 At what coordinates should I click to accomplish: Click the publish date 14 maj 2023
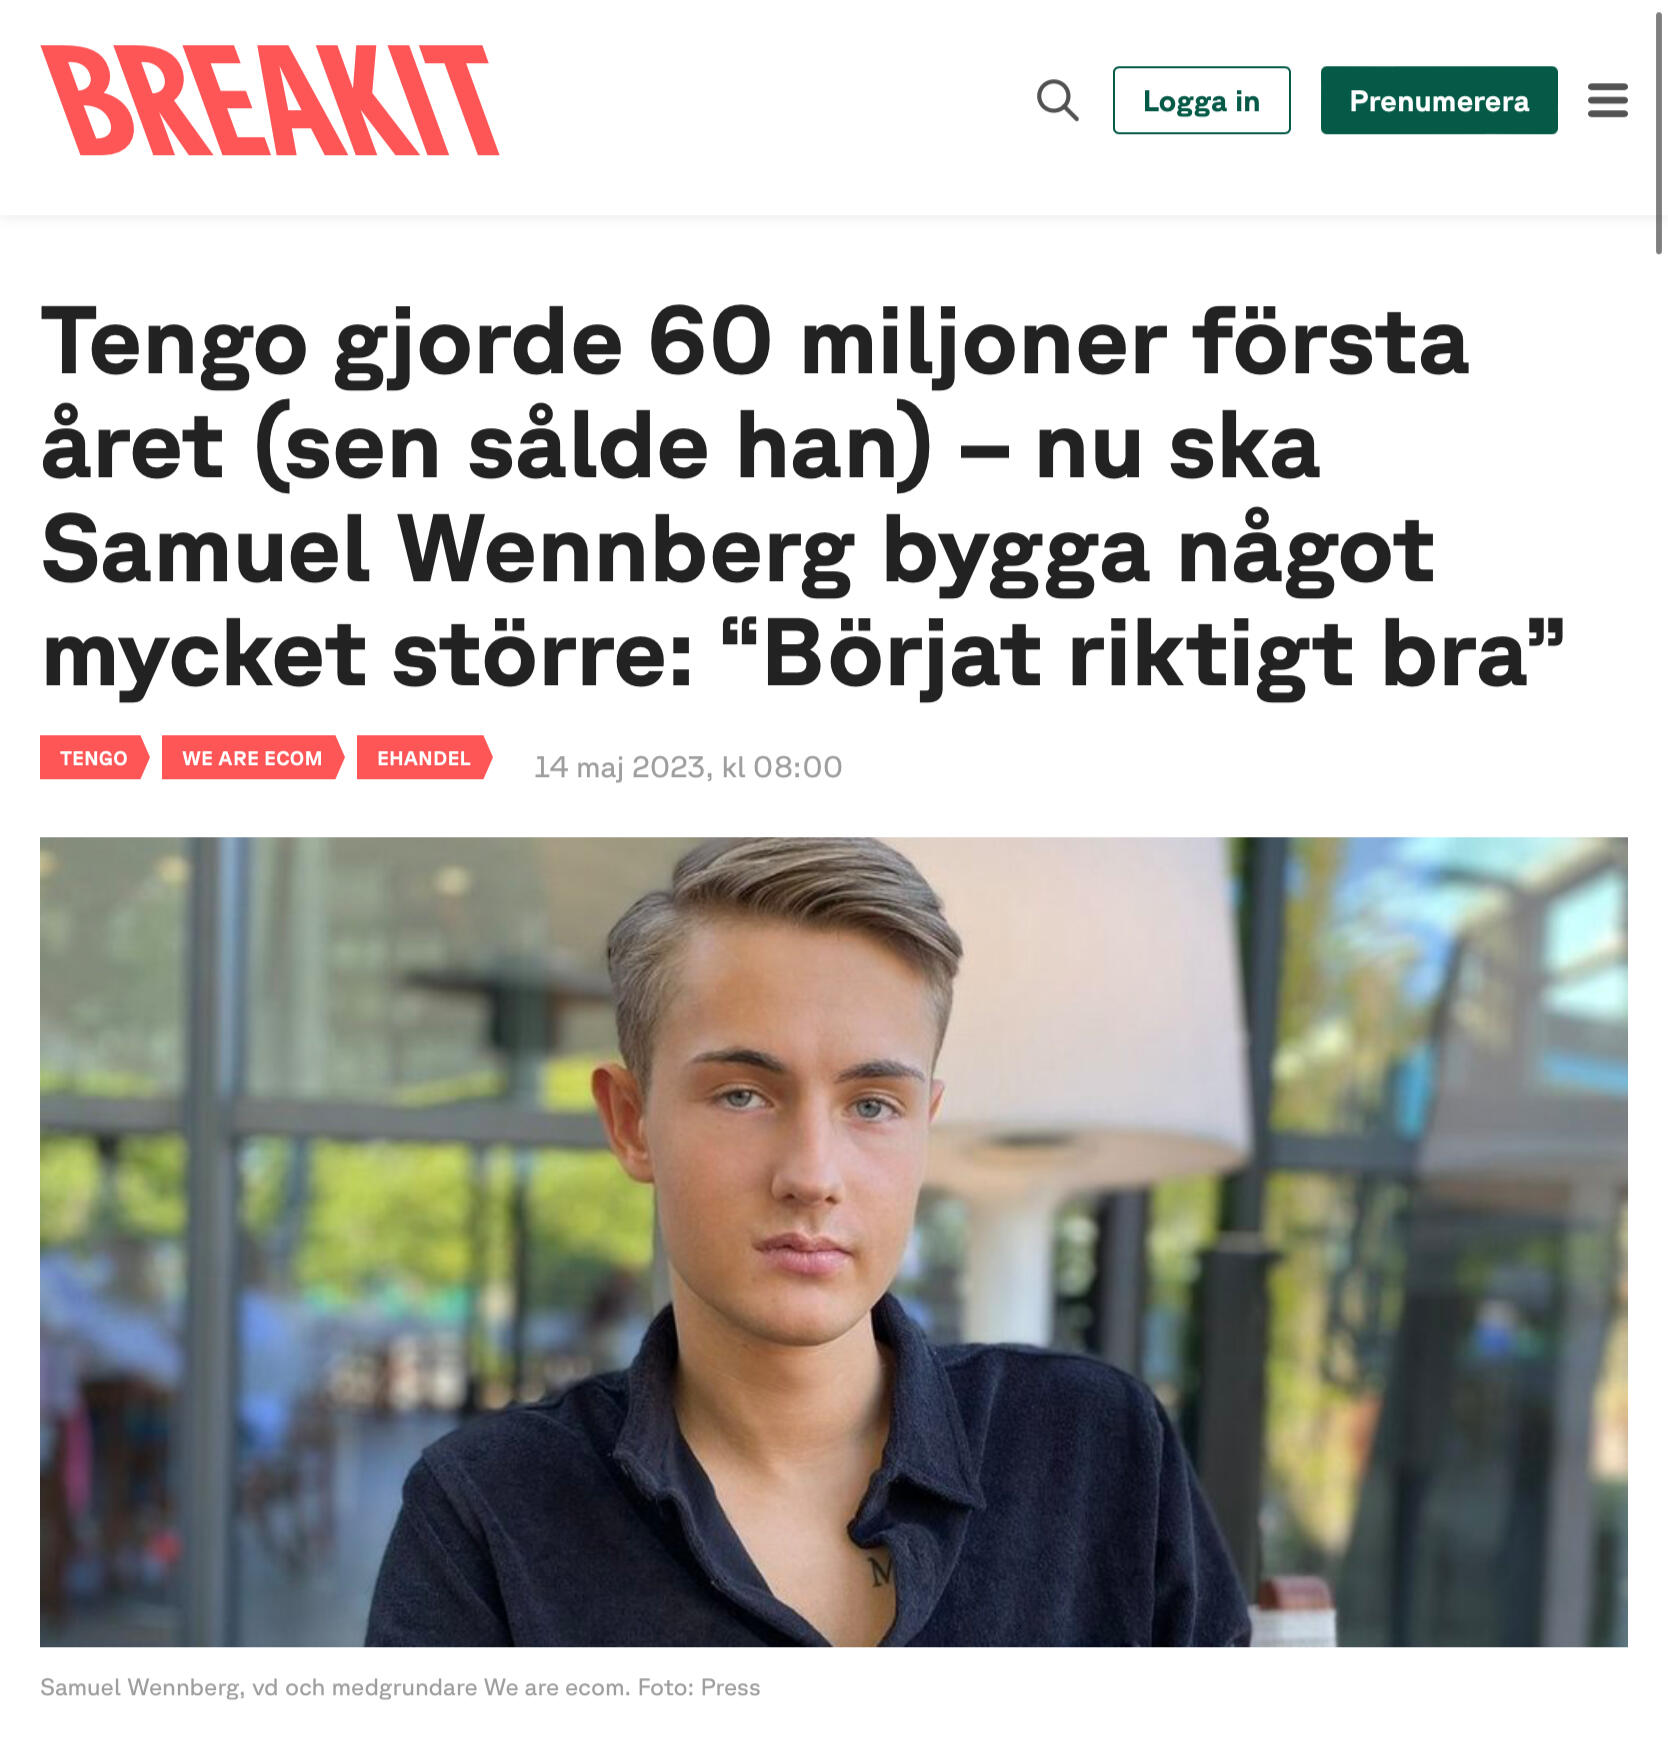(x=622, y=767)
